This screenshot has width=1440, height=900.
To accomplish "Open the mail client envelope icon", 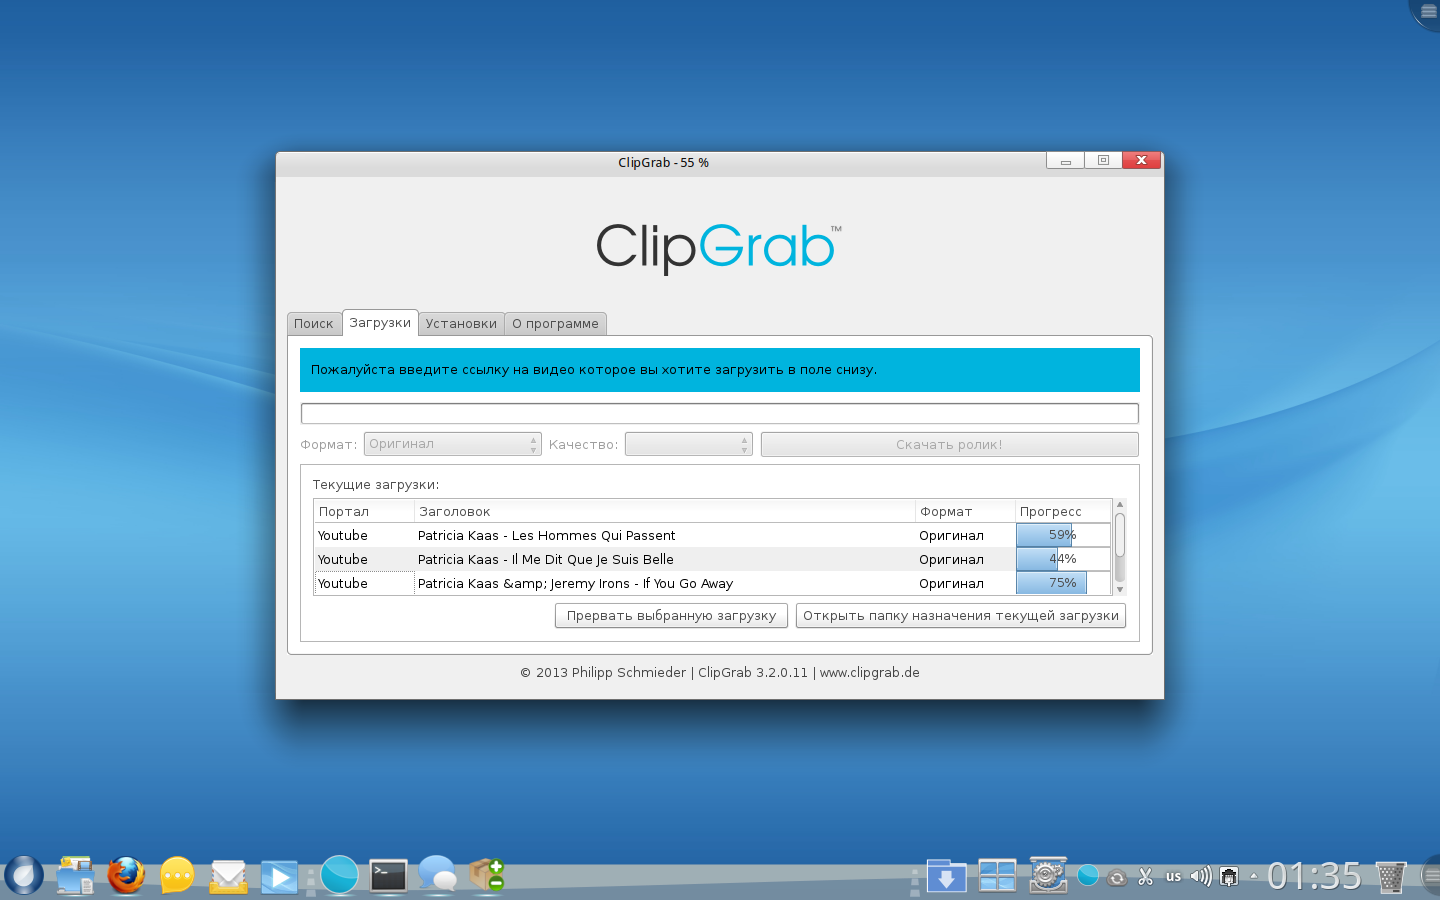I will point(229,877).
